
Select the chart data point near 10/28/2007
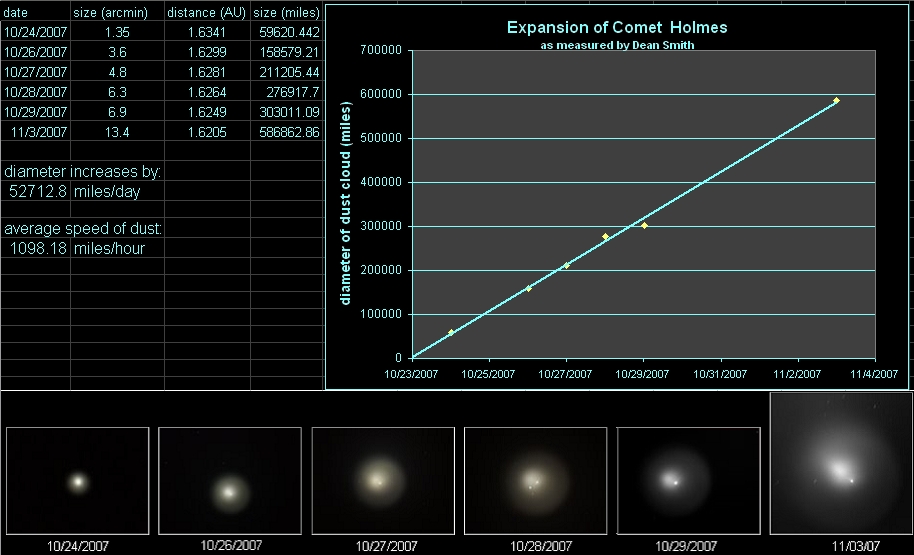[x=605, y=237]
